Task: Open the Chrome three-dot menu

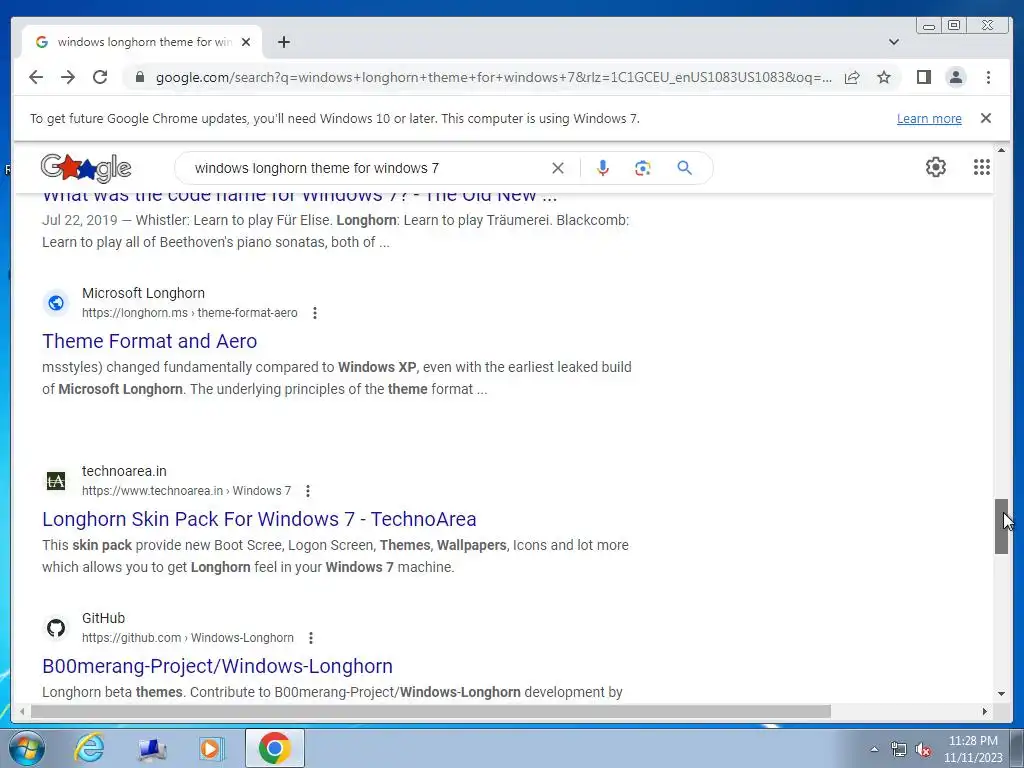Action: click(988, 77)
